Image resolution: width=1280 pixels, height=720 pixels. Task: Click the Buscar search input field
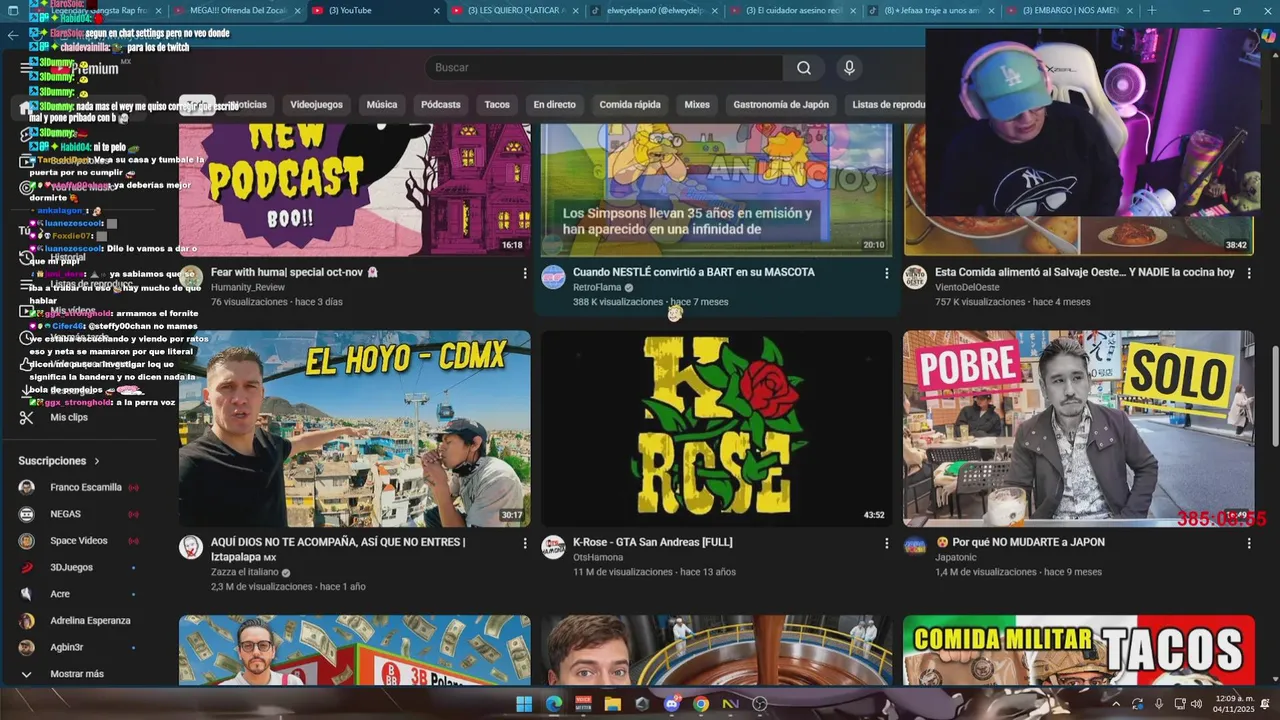605,68
